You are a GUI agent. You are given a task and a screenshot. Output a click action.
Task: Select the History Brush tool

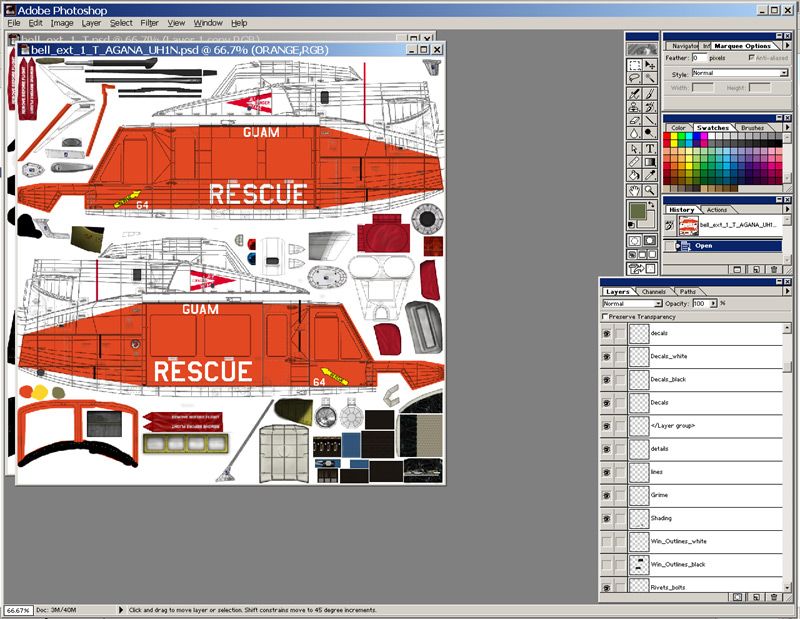coord(649,107)
